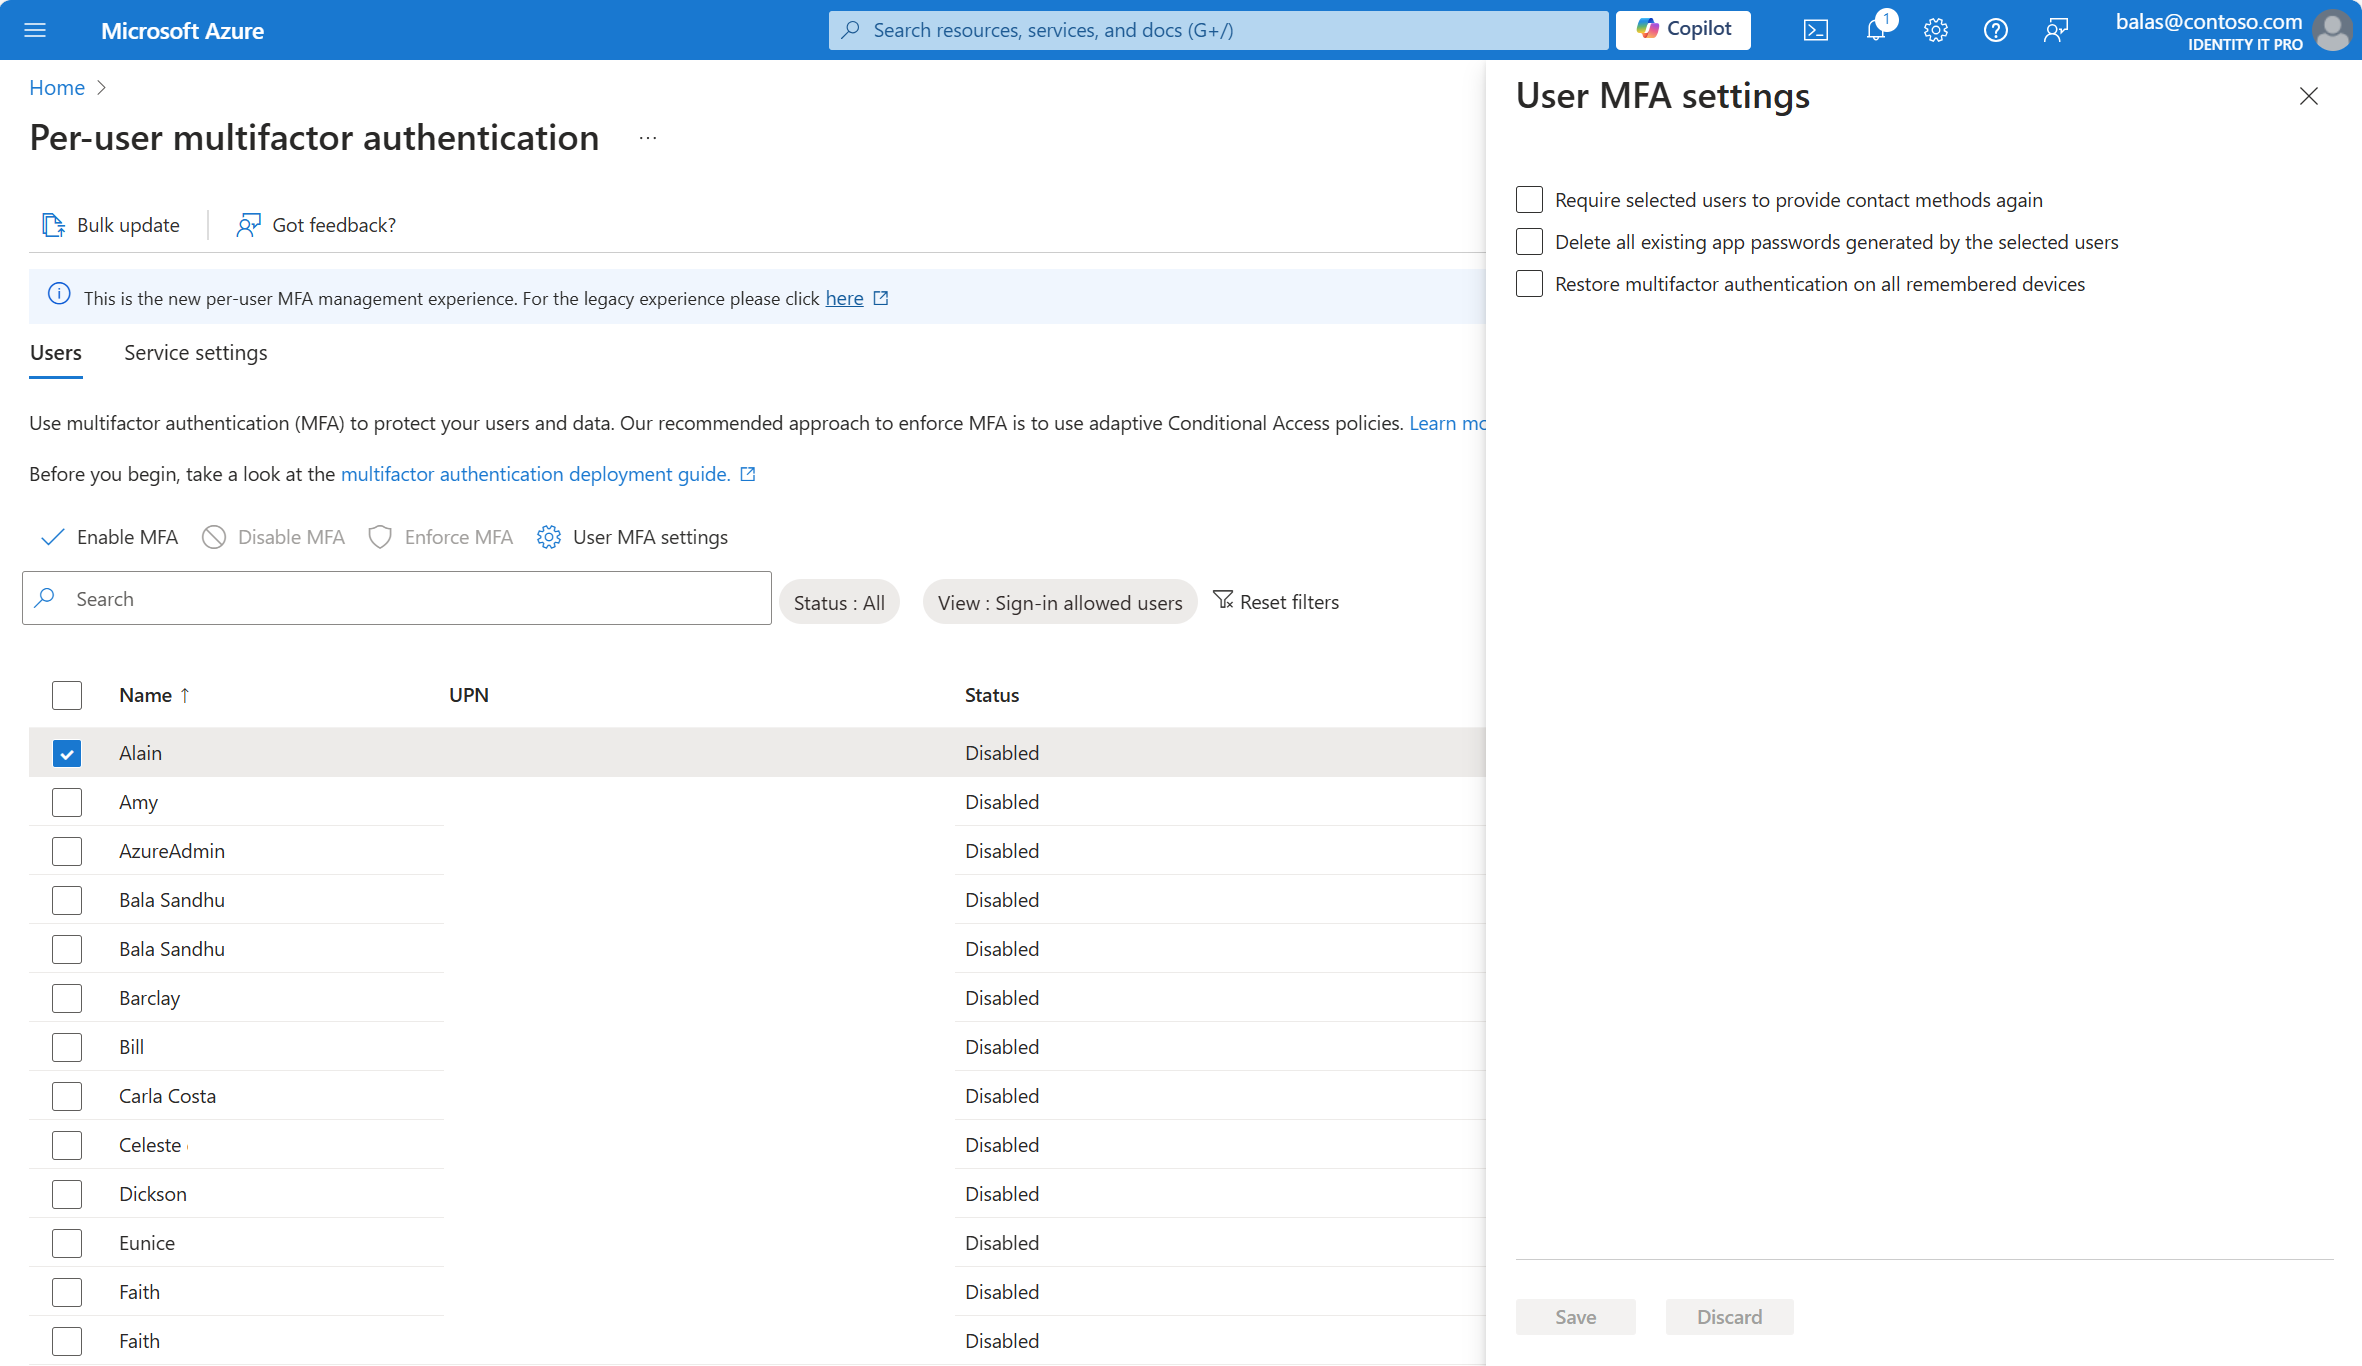Image resolution: width=2362 pixels, height=1366 pixels.
Task: Switch to Service settings tab
Action: click(195, 353)
